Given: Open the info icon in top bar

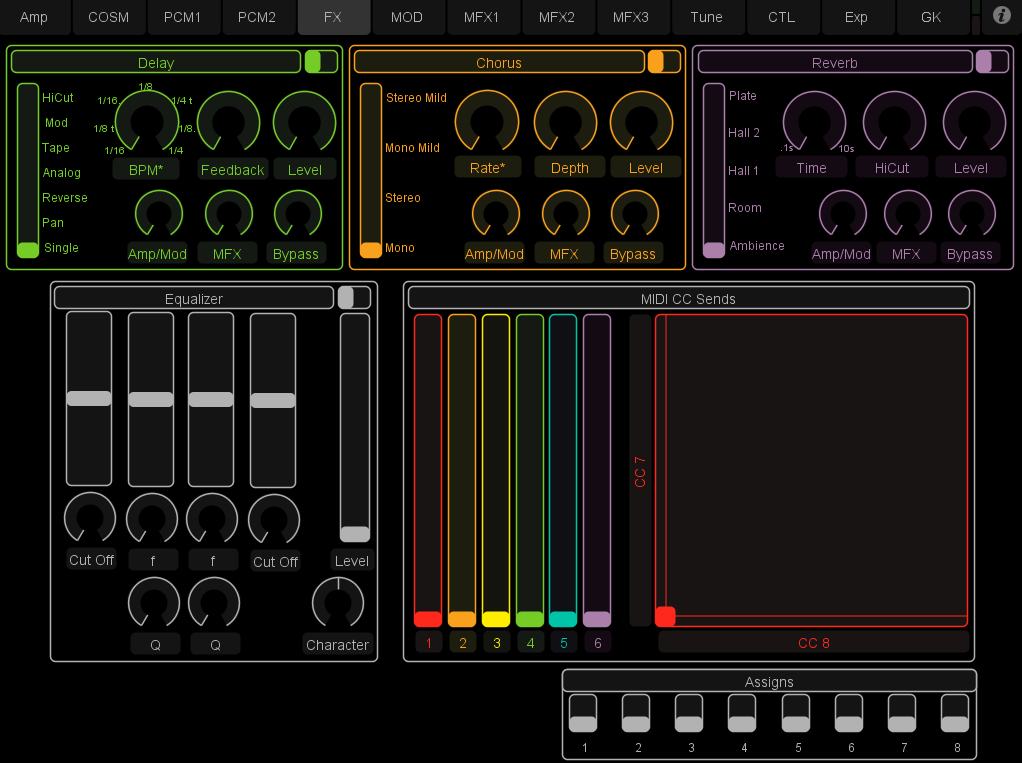Looking at the screenshot, I should coord(1001,16).
